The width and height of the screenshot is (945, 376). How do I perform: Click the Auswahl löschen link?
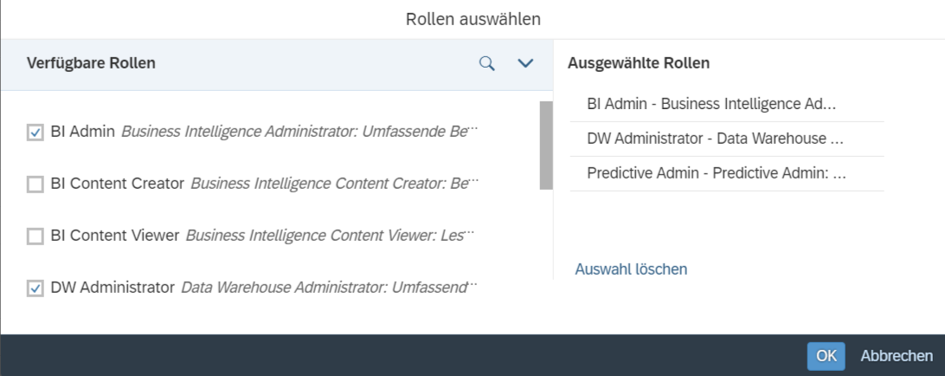[631, 269]
